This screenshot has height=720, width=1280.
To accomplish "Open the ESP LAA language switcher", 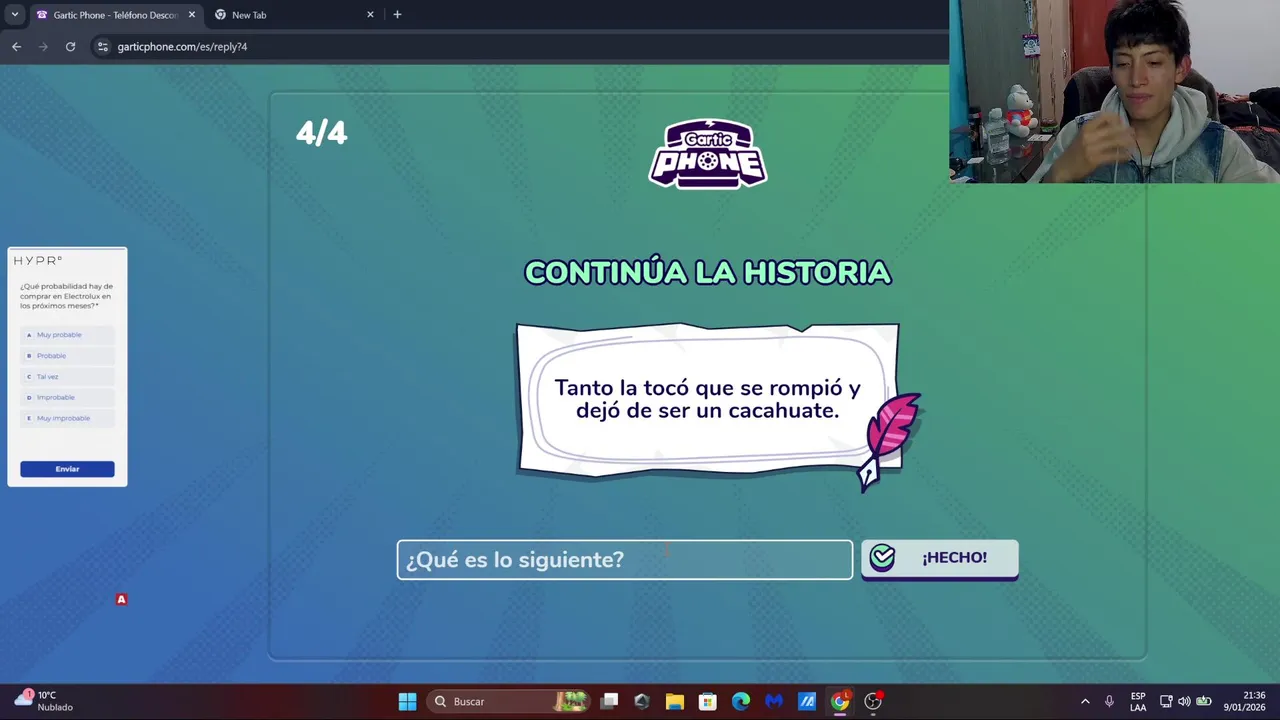I will coord(1138,701).
